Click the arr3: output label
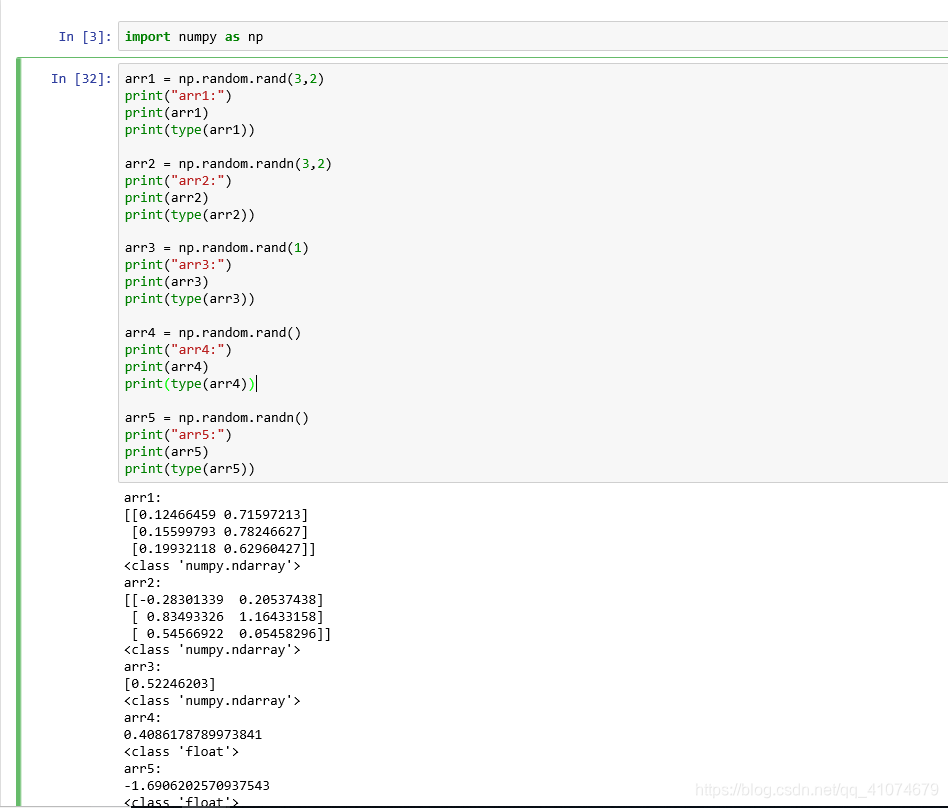This screenshot has width=948, height=808. tap(143, 666)
